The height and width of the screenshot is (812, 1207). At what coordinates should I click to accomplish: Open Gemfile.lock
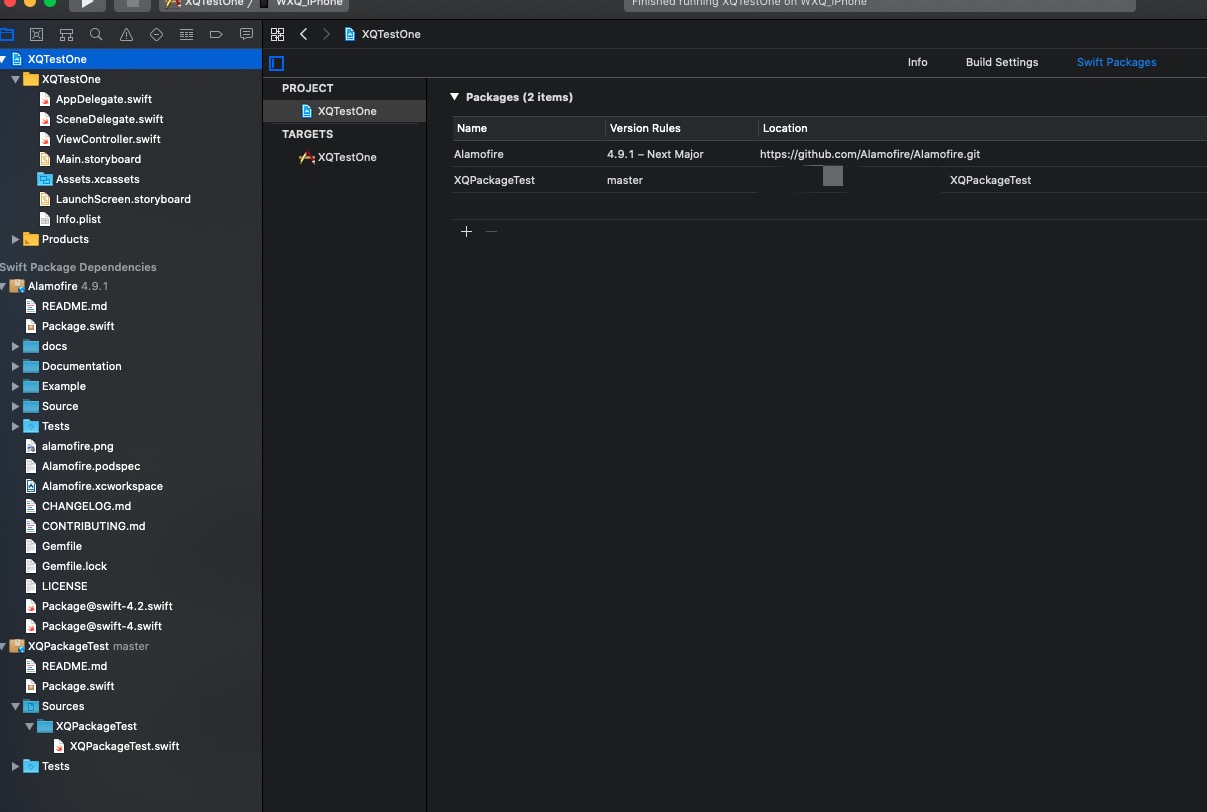(x=74, y=566)
